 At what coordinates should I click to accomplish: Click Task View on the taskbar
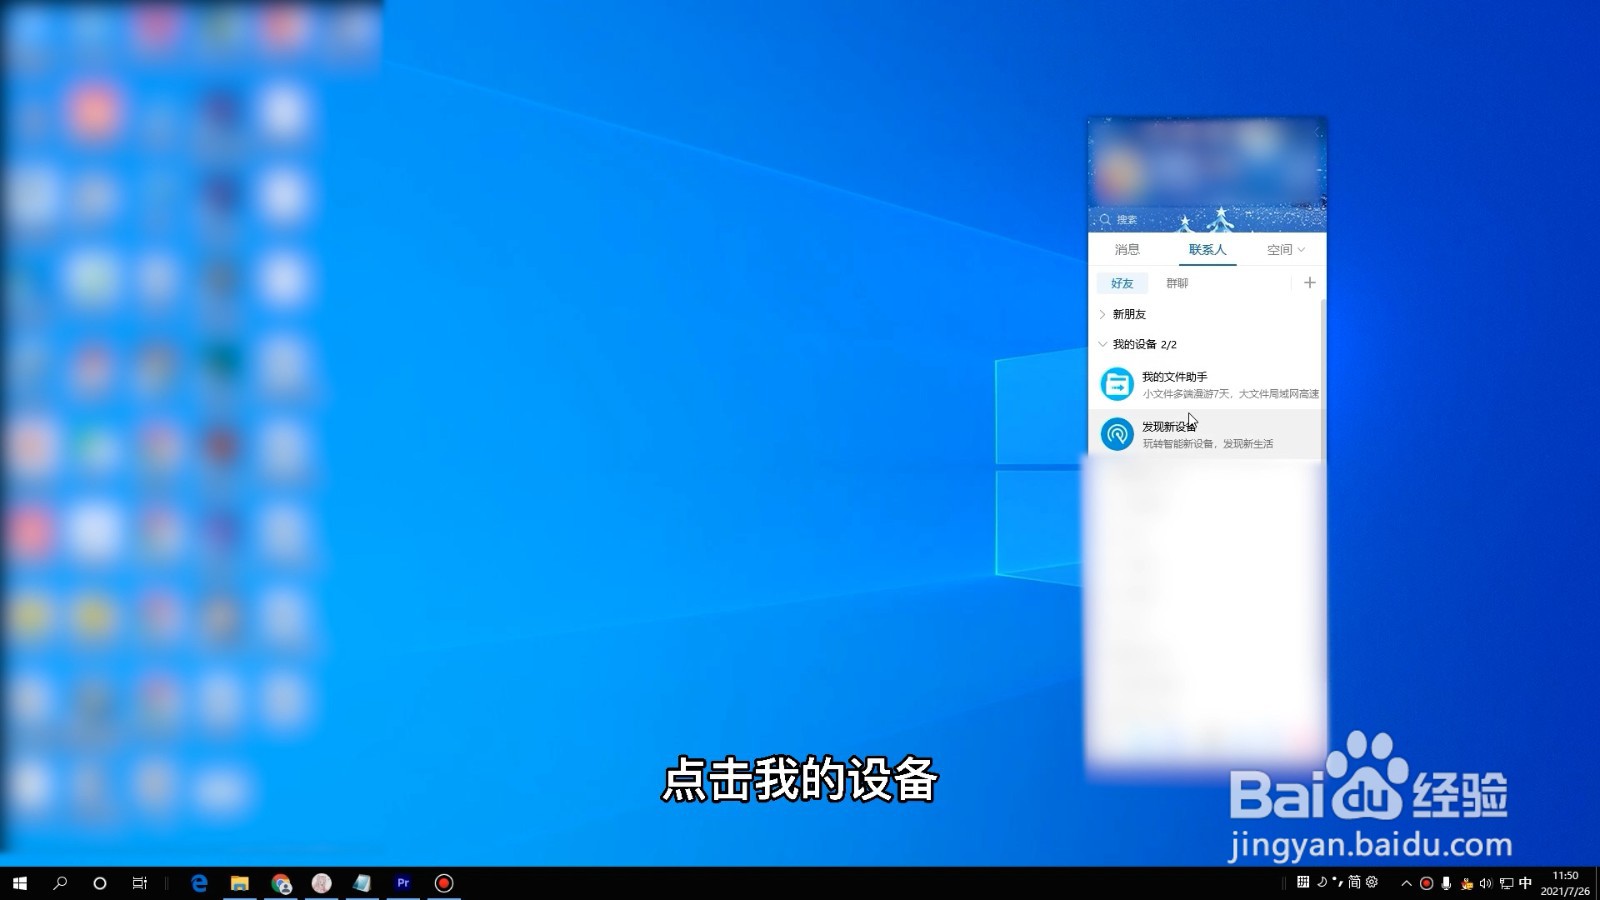(x=139, y=884)
